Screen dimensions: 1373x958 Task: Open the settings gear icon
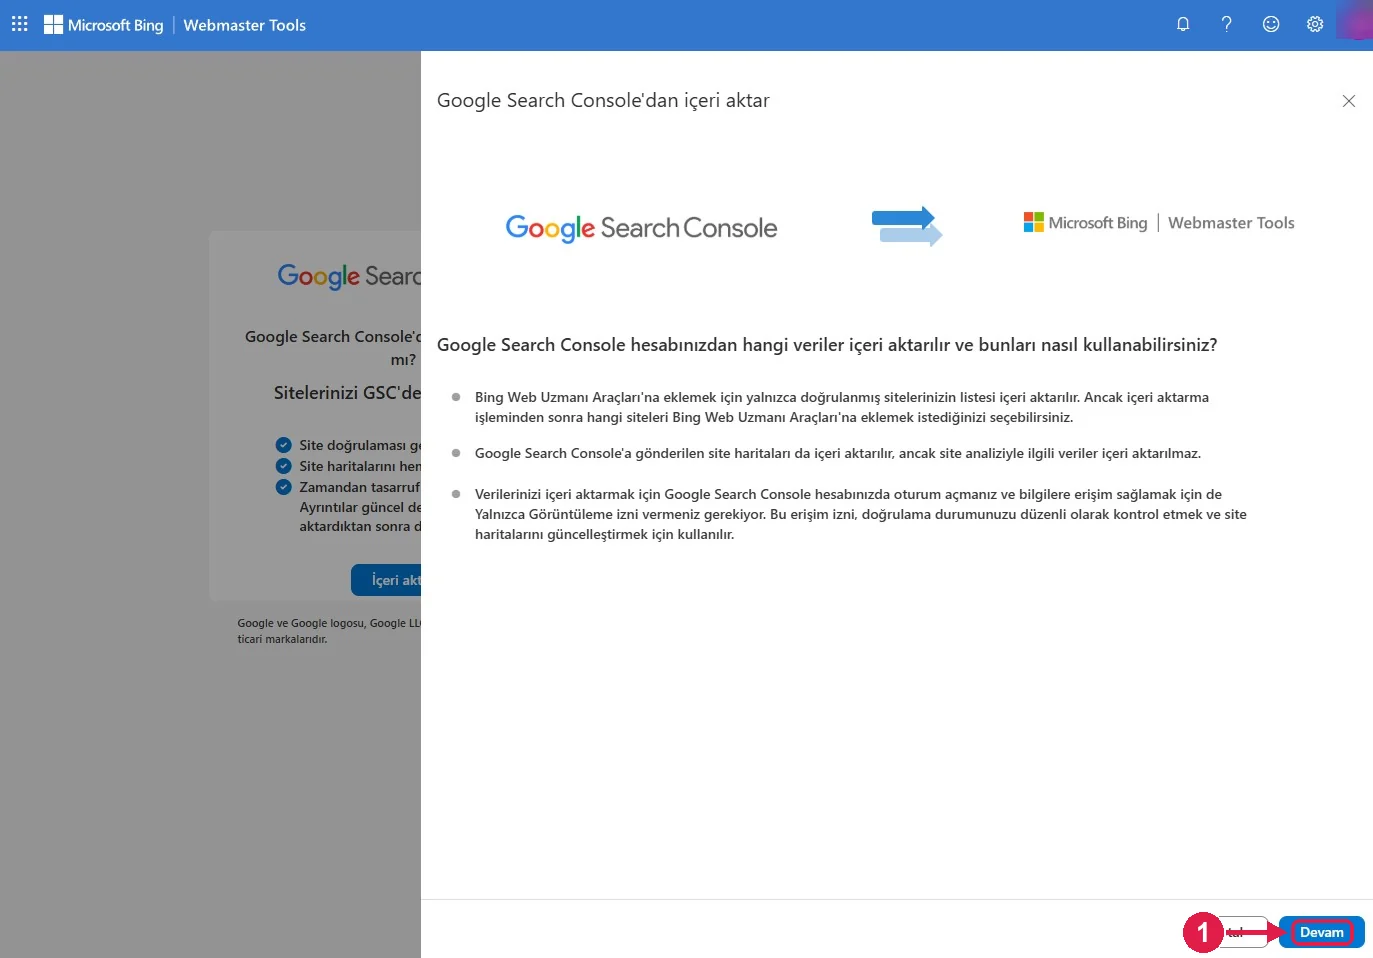click(x=1315, y=24)
